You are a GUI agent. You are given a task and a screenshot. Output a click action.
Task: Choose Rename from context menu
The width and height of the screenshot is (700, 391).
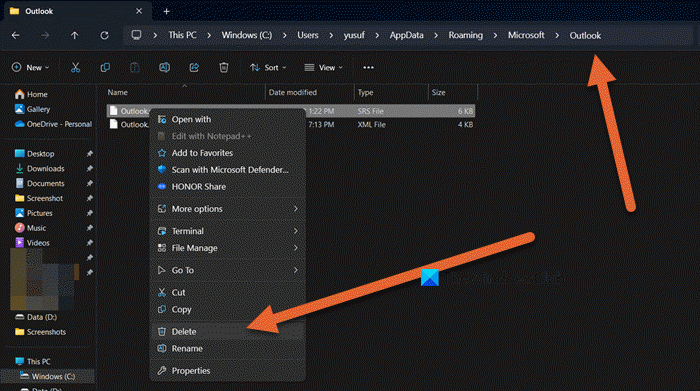(228, 349)
